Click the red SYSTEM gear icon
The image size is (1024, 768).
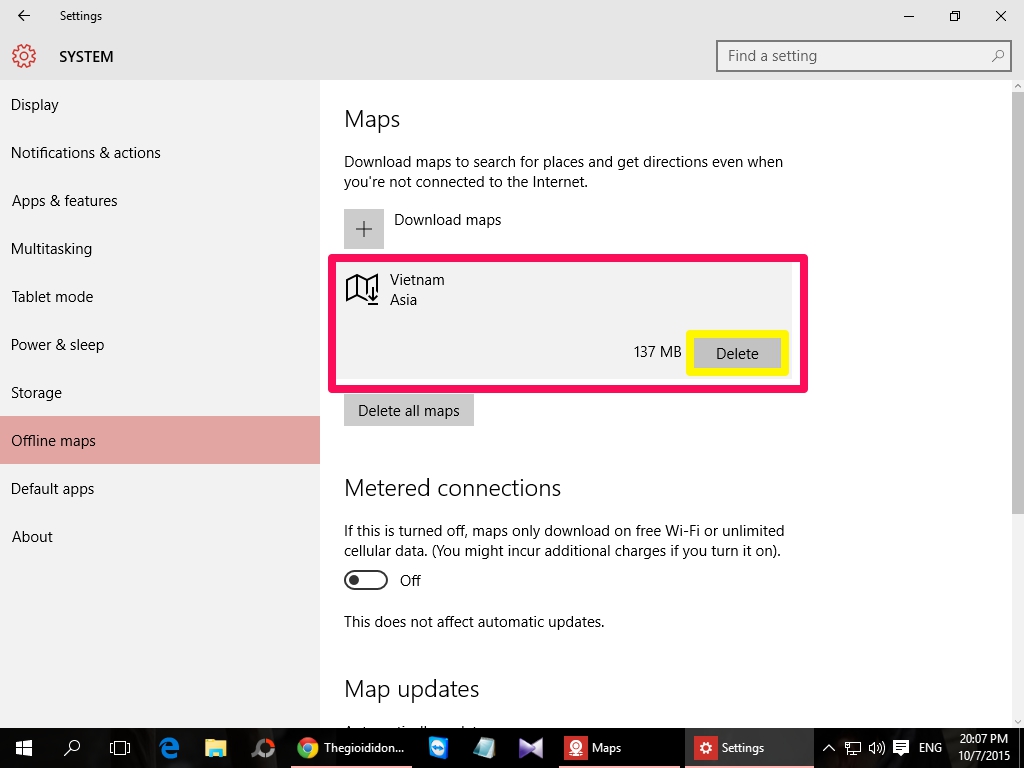click(24, 56)
